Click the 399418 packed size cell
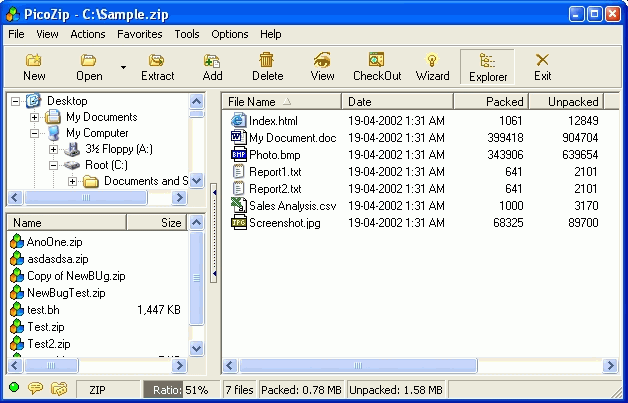Viewport: 628px width, 403px height. pos(505,138)
